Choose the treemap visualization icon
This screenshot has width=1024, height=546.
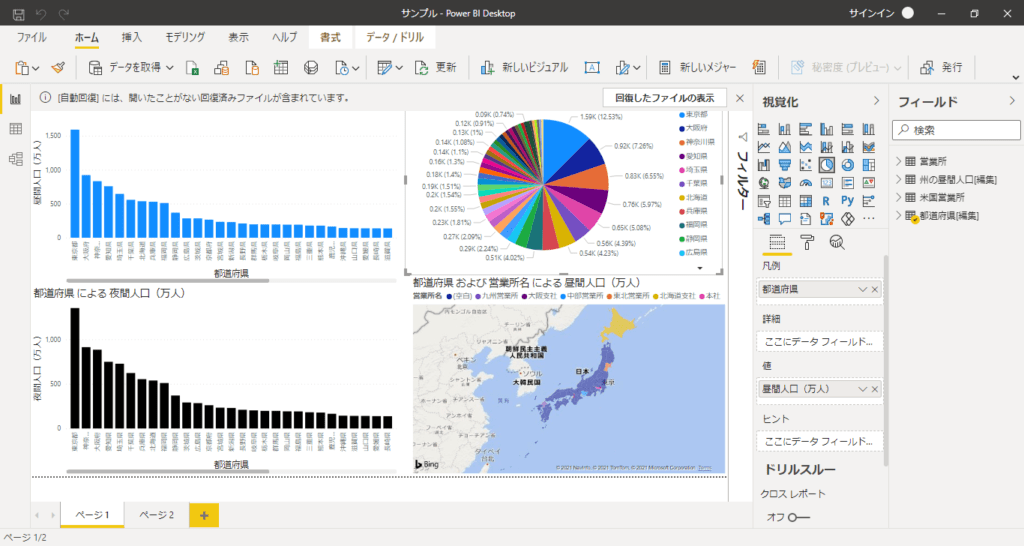(x=868, y=165)
